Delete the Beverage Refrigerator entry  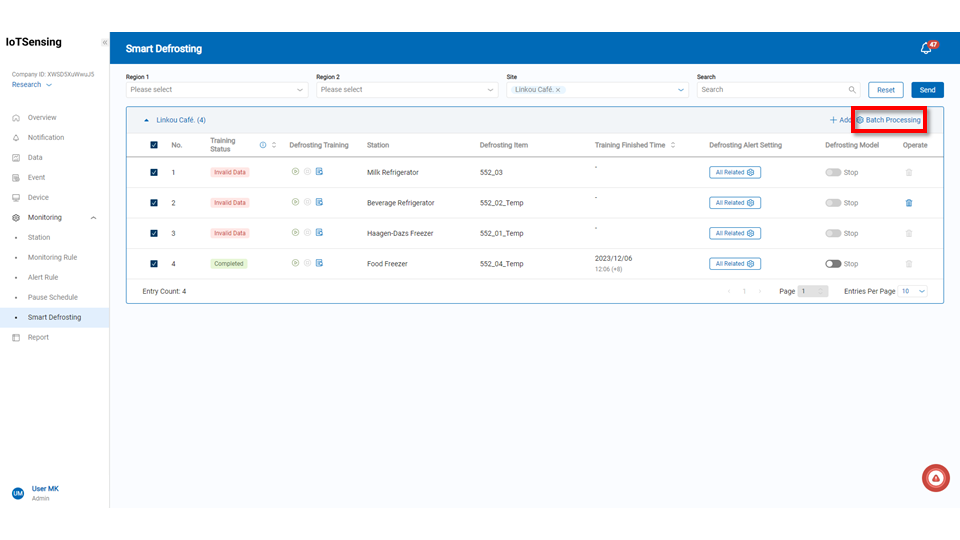(908, 203)
